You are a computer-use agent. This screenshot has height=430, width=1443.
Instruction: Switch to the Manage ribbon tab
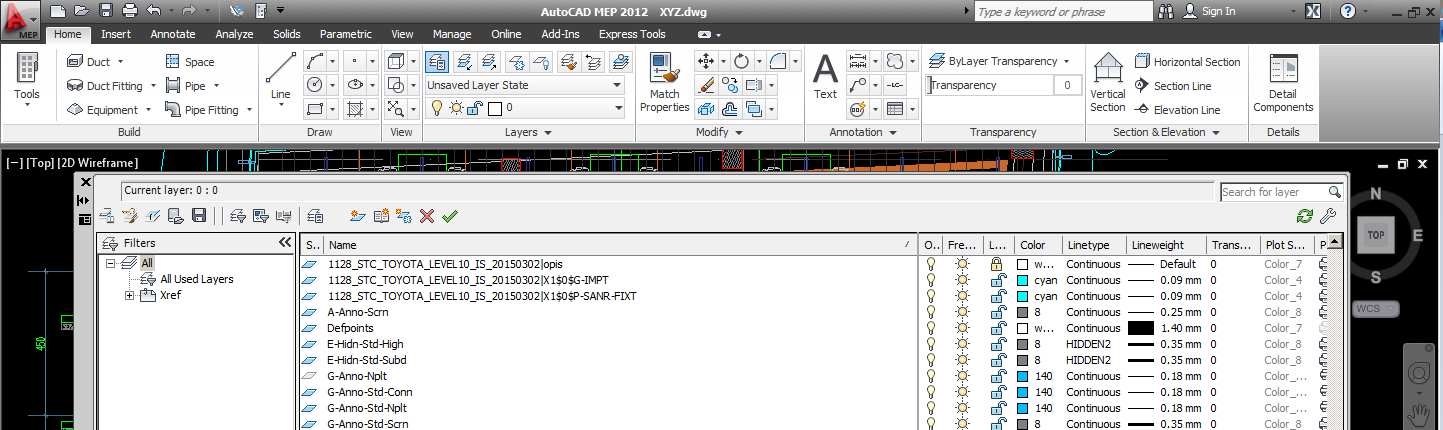(x=452, y=34)
